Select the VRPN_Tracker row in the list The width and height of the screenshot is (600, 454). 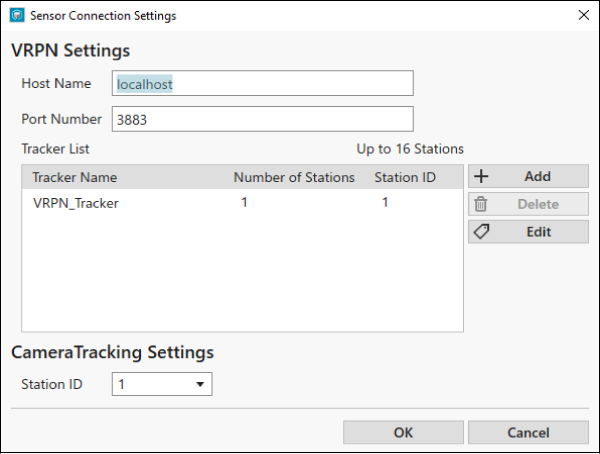pos(242,203)
